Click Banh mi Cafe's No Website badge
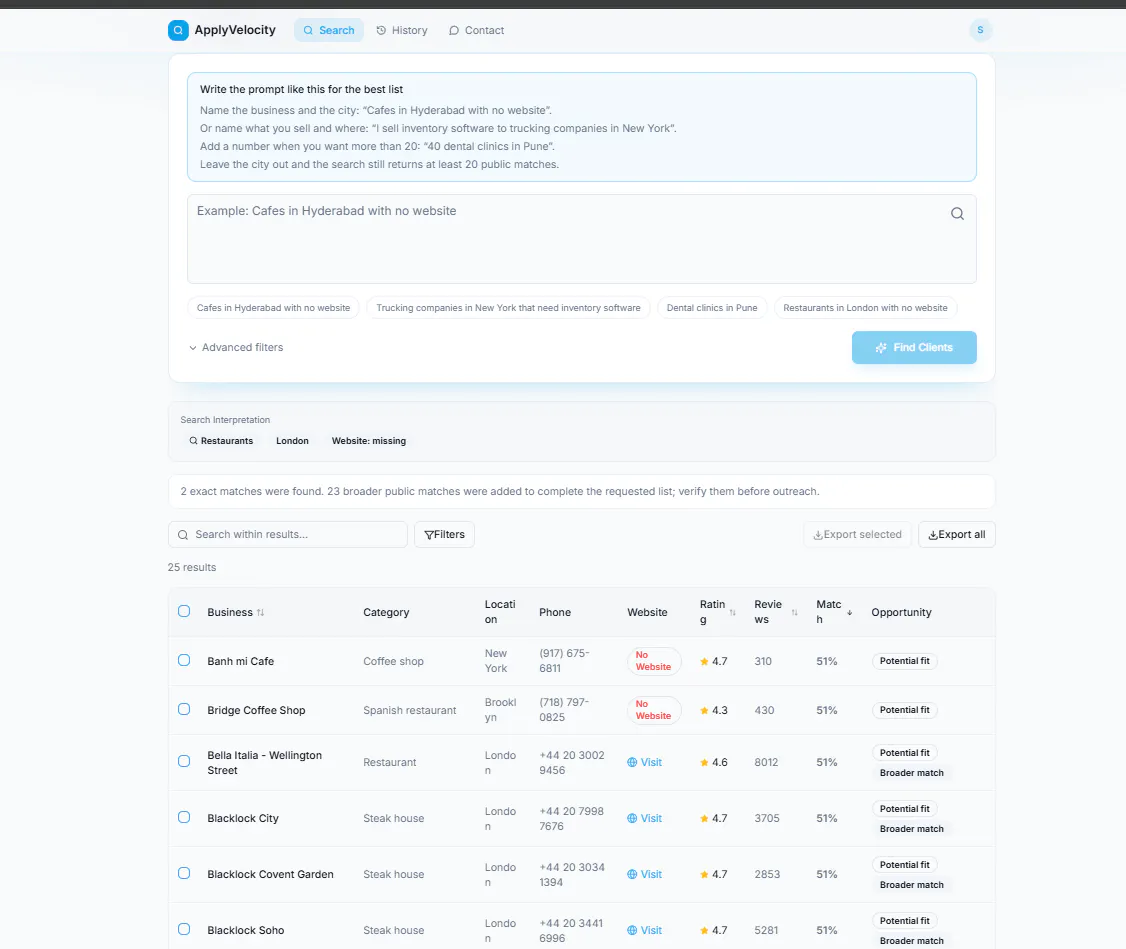1126x949 pixels. (653, 661)
